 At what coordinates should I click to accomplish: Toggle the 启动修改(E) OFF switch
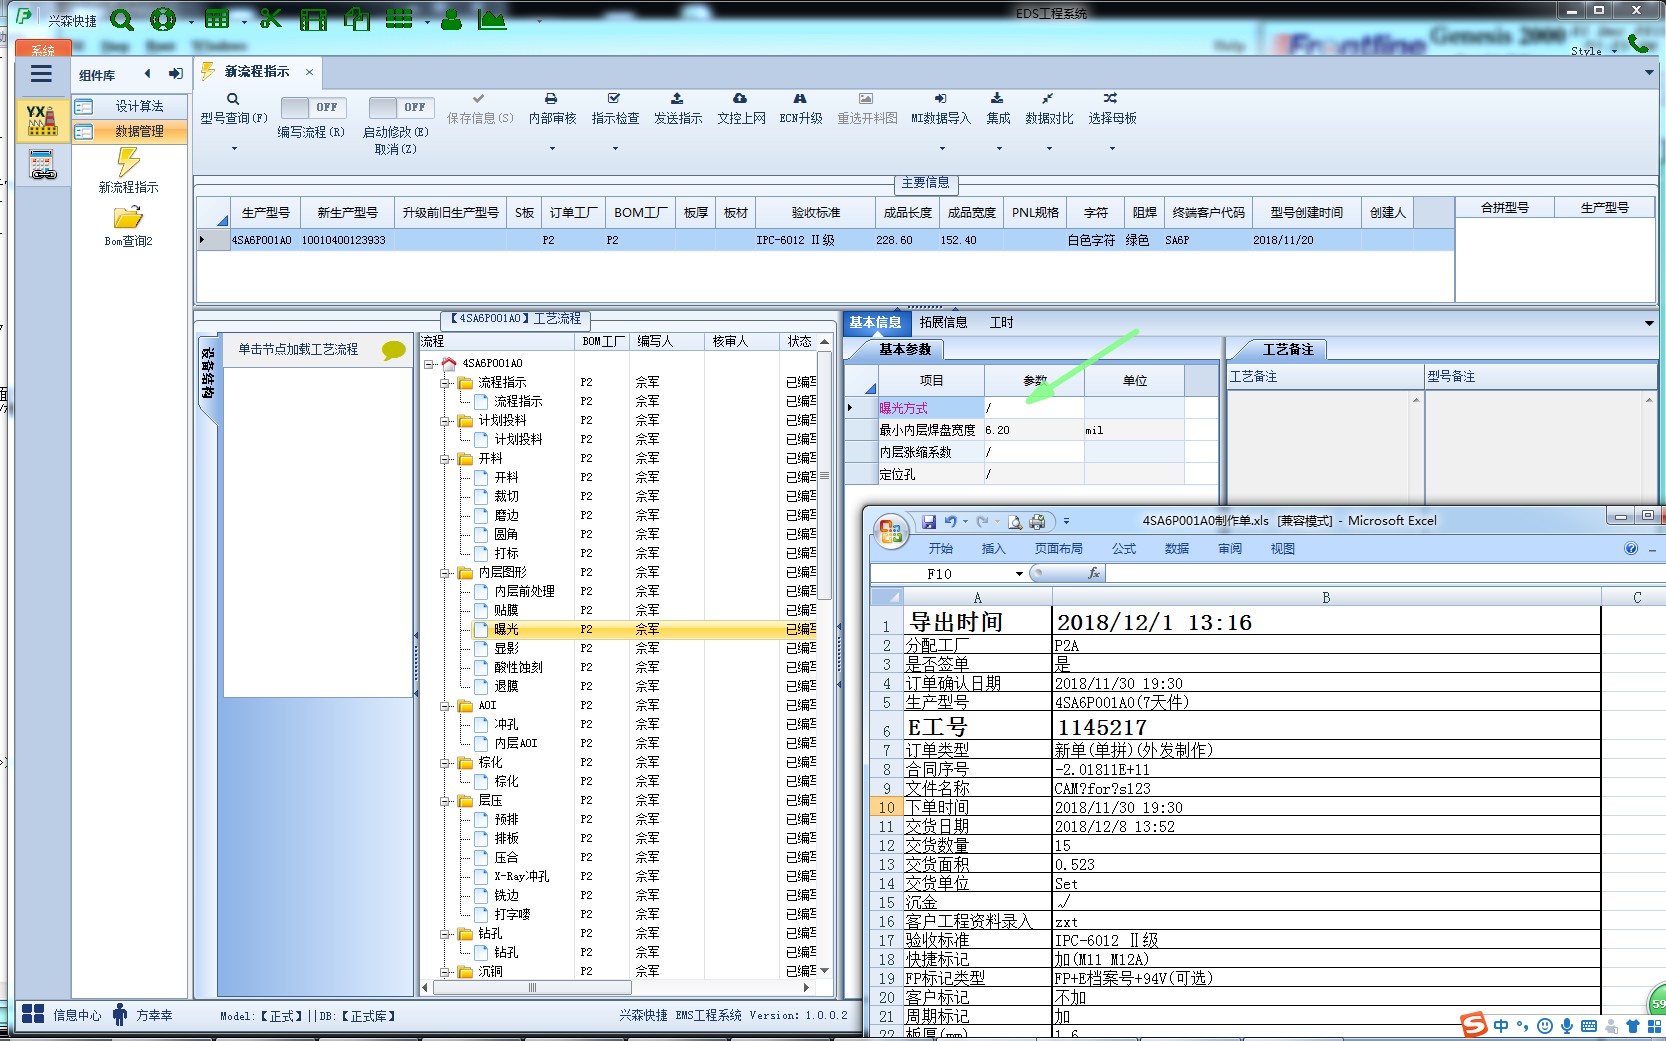click(401, 107)
